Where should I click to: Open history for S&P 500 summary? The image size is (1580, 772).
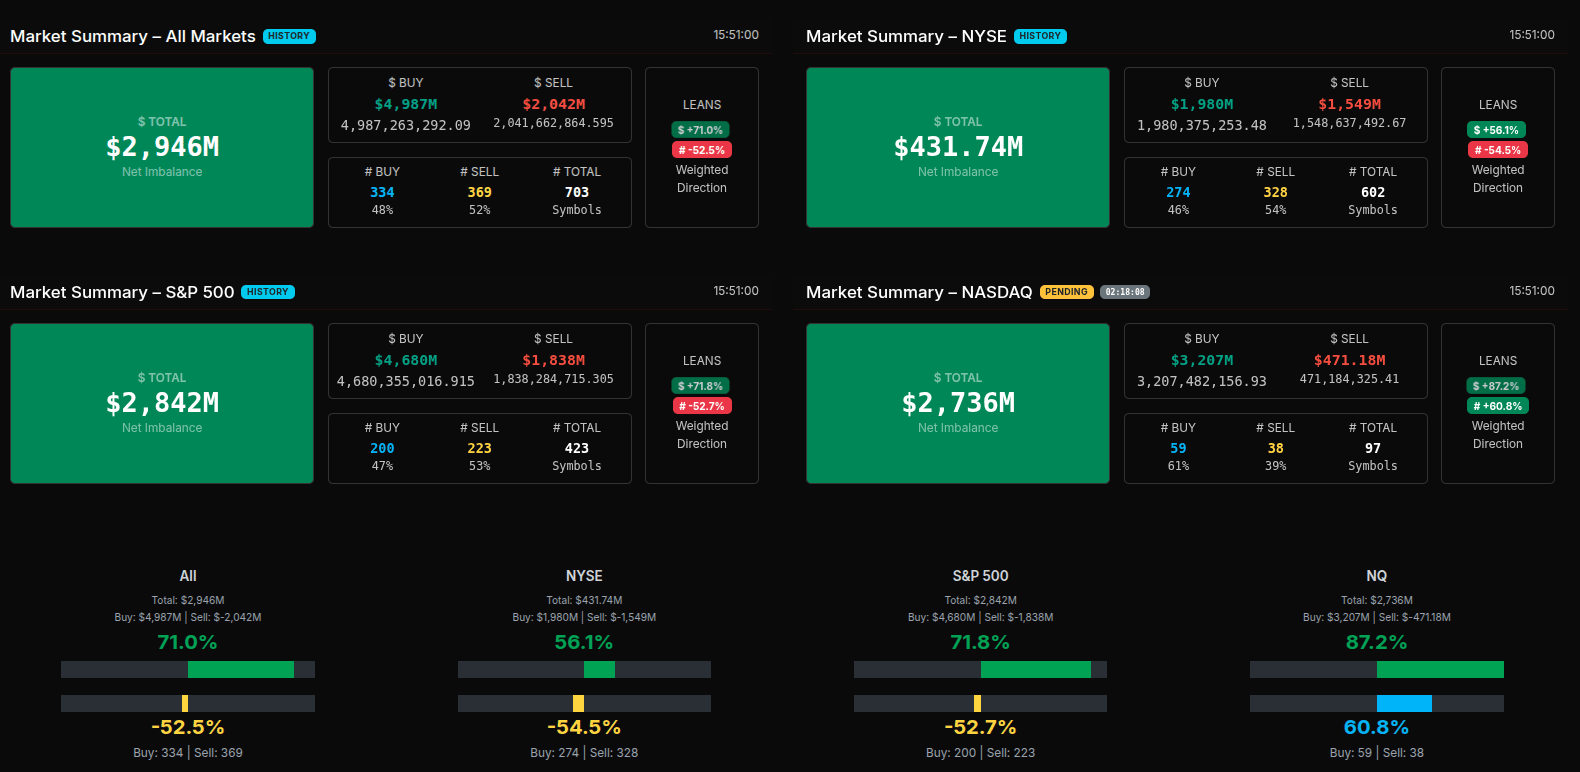click(268, 292)
